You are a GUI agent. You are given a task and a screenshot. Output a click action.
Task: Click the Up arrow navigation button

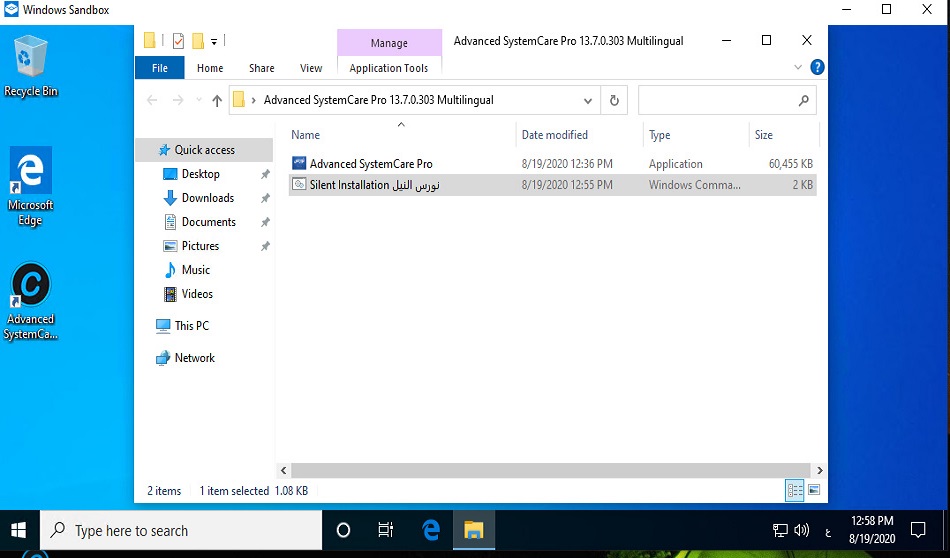click(217, 100)
